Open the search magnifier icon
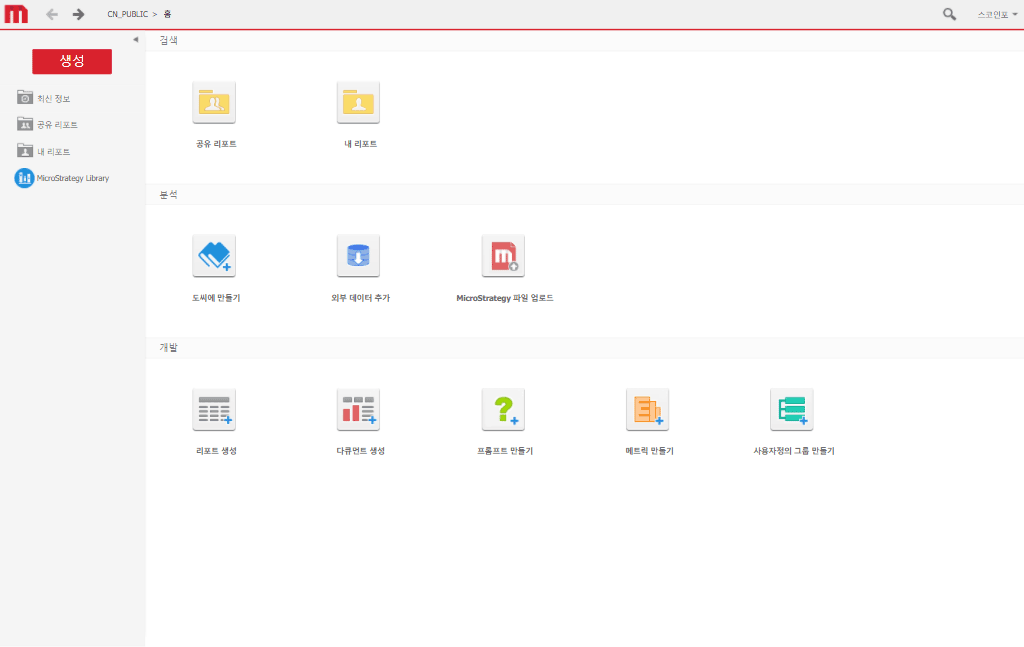Image resolution: width=1024 pixels, height=647 pixels. click(949, 14)
